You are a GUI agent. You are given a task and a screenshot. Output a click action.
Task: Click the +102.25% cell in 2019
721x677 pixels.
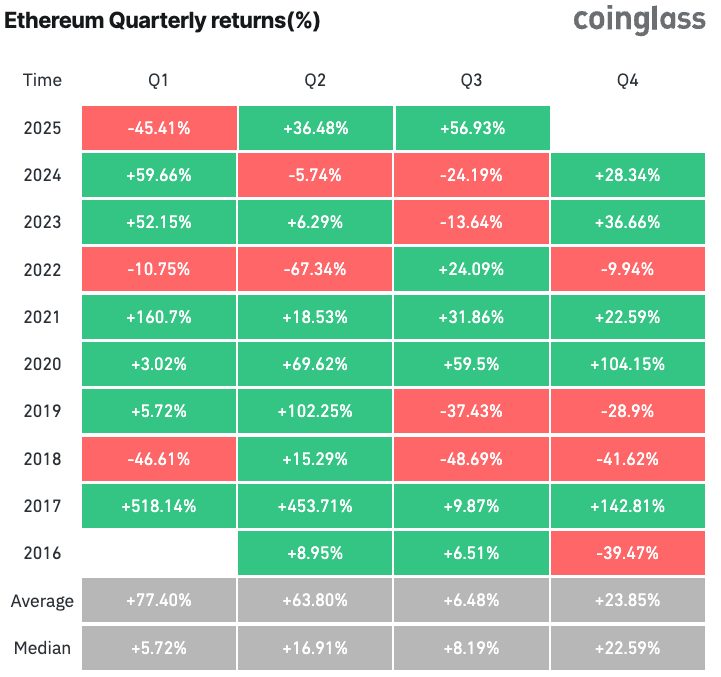(316, 411)
